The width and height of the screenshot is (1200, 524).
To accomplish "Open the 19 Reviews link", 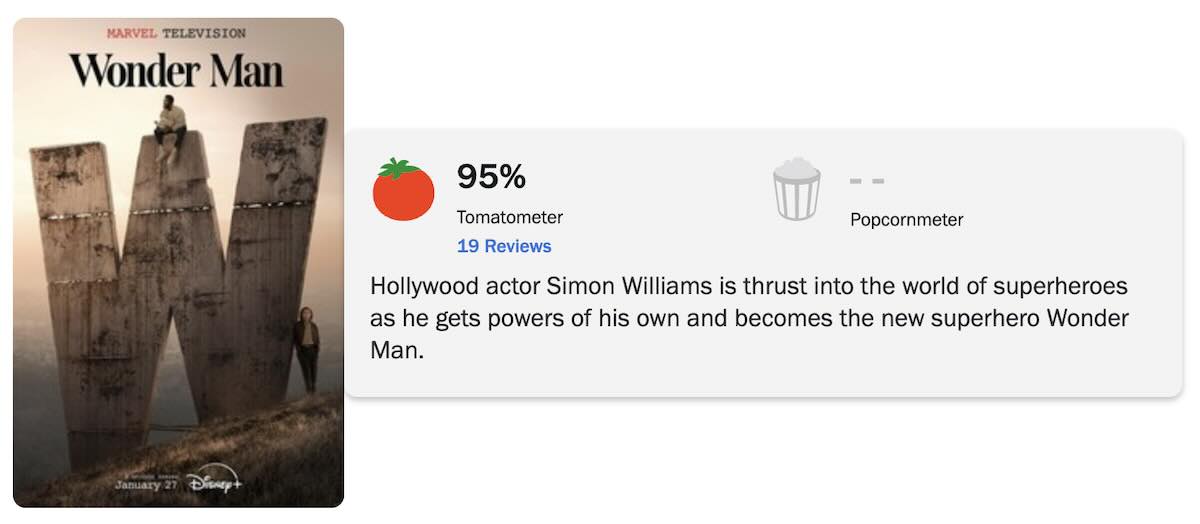I will pyautogui.click(x=504, y=246).
